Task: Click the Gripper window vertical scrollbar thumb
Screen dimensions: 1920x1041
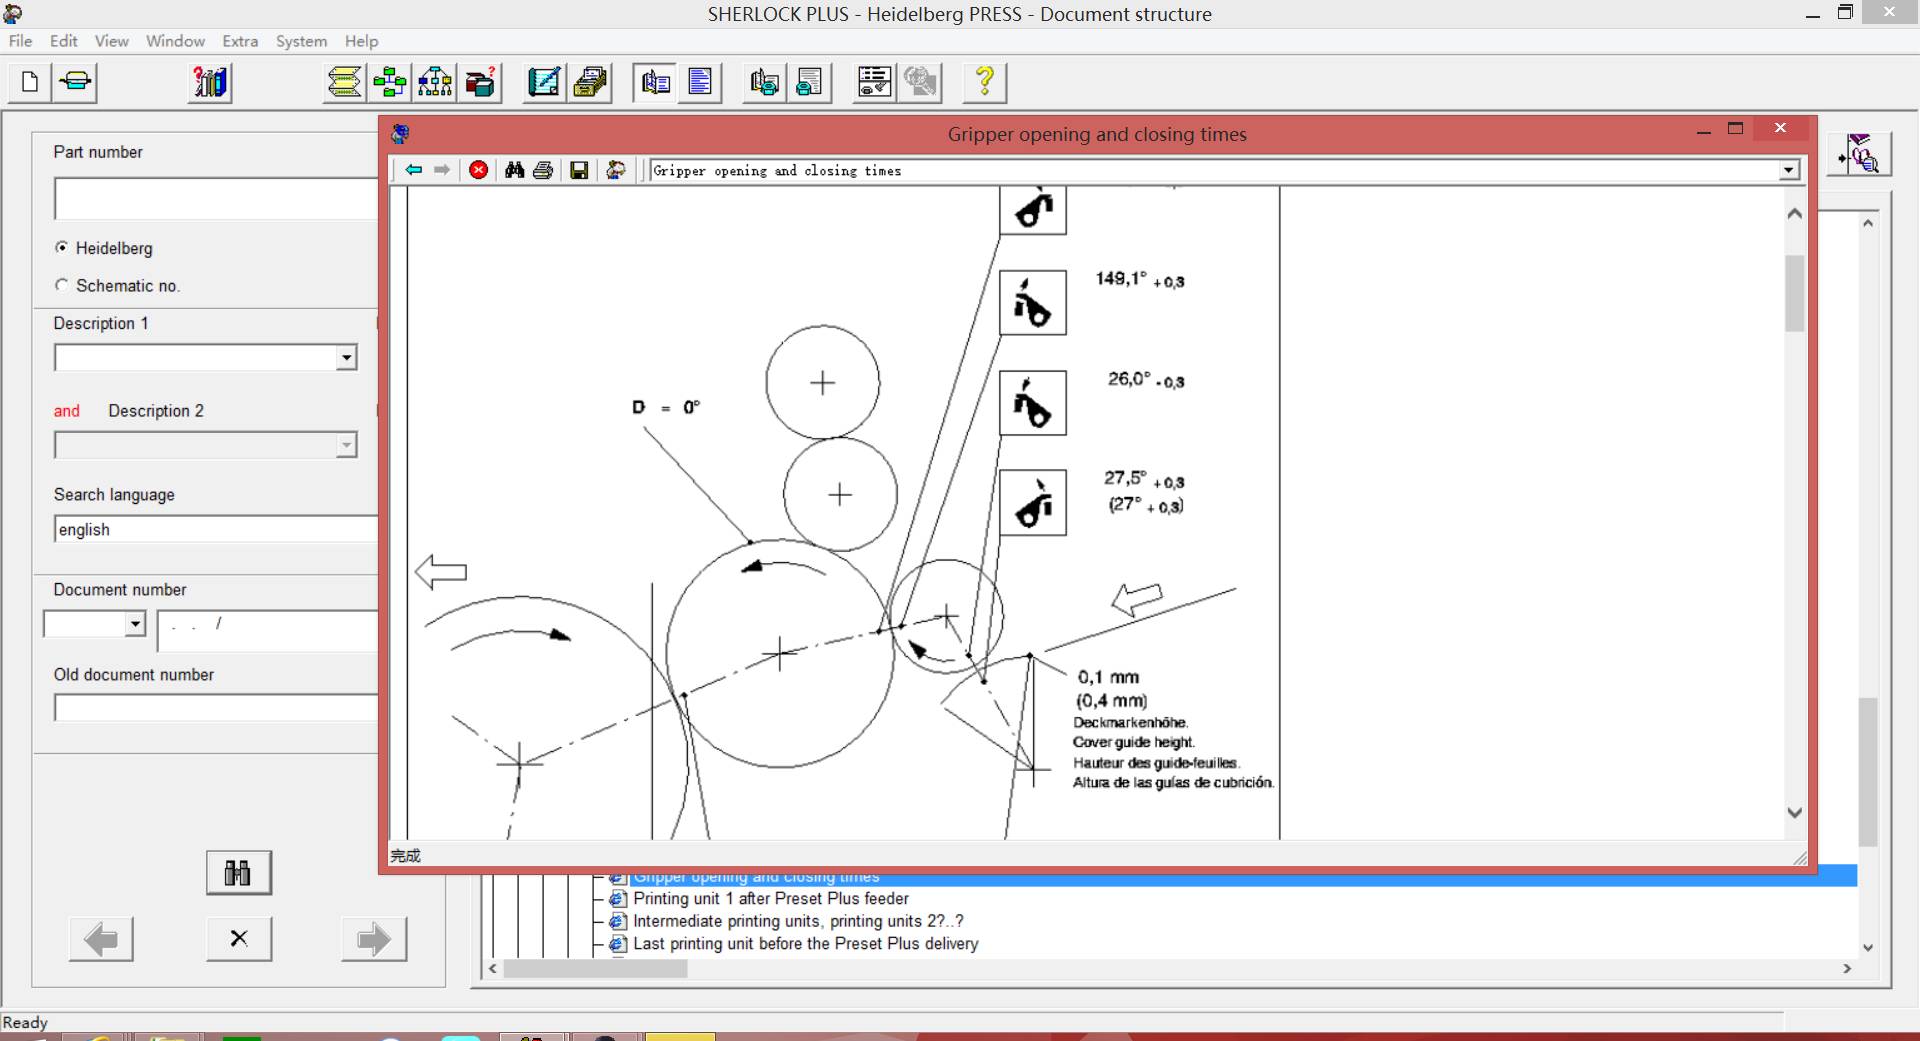Action: (x=1794, y=293)
